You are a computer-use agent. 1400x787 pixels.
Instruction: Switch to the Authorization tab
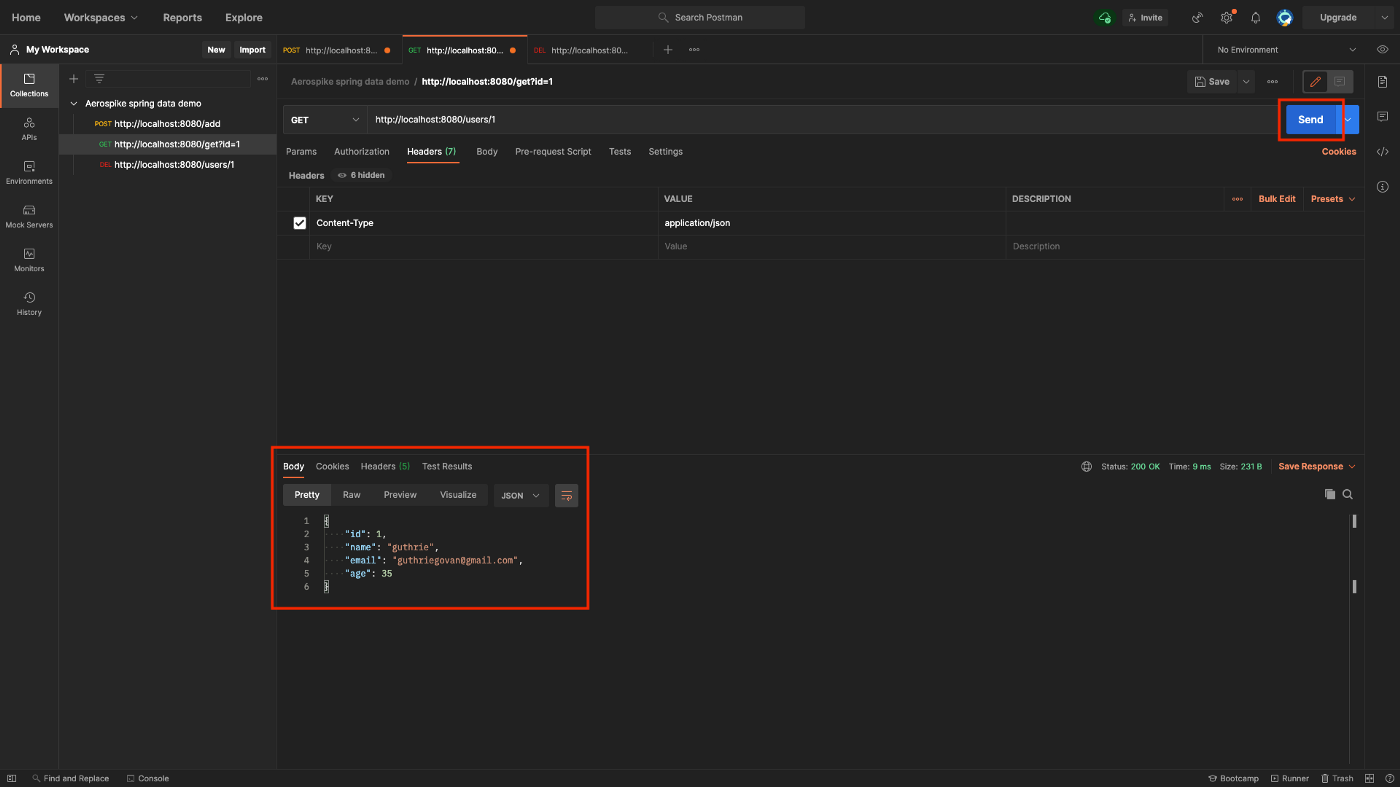tap(362, 152)
